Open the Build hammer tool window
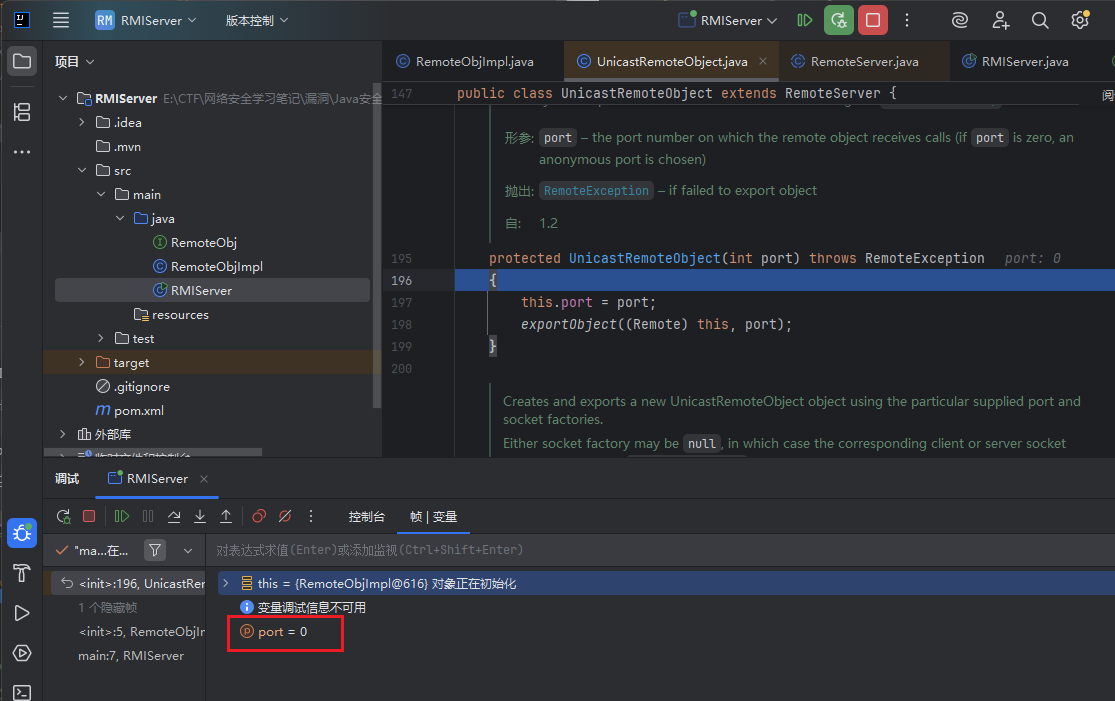 21,573
